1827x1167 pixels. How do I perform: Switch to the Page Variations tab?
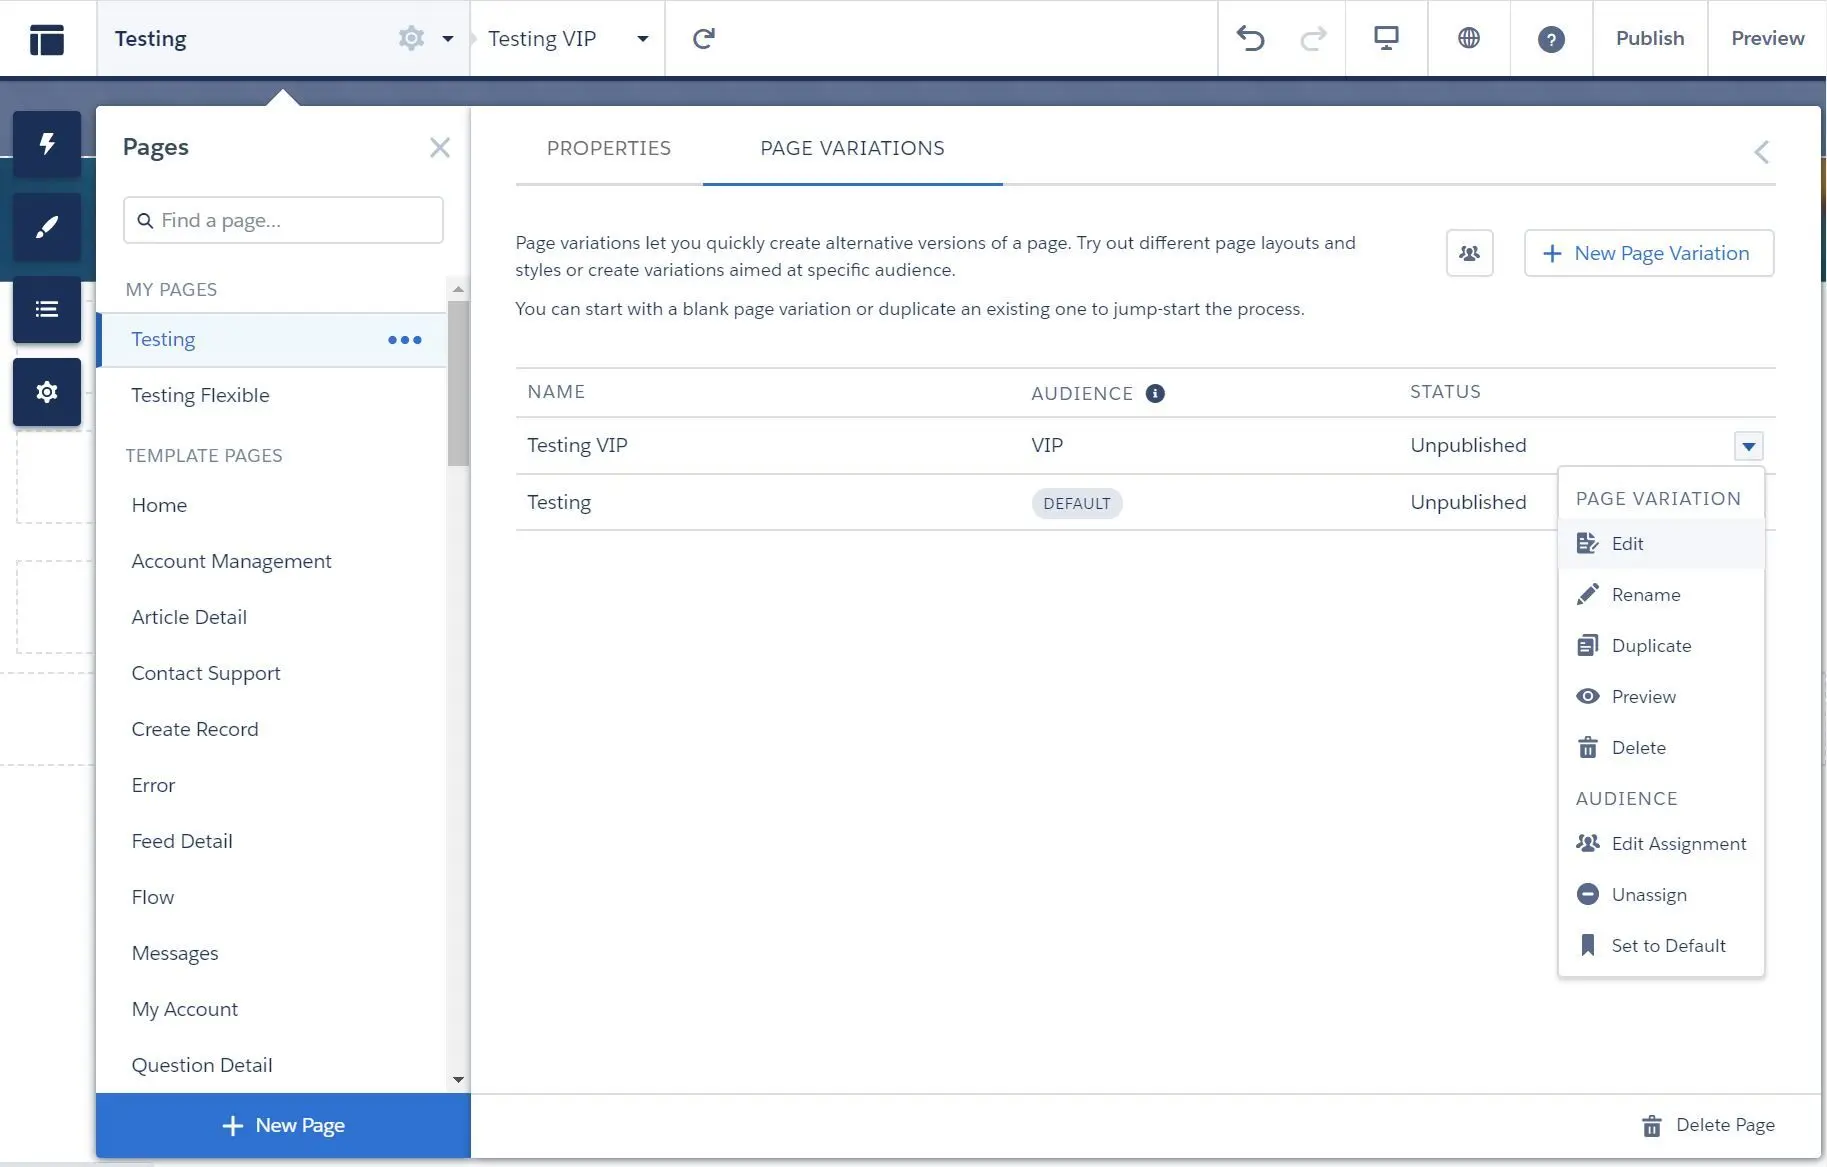tap(852, 148)
